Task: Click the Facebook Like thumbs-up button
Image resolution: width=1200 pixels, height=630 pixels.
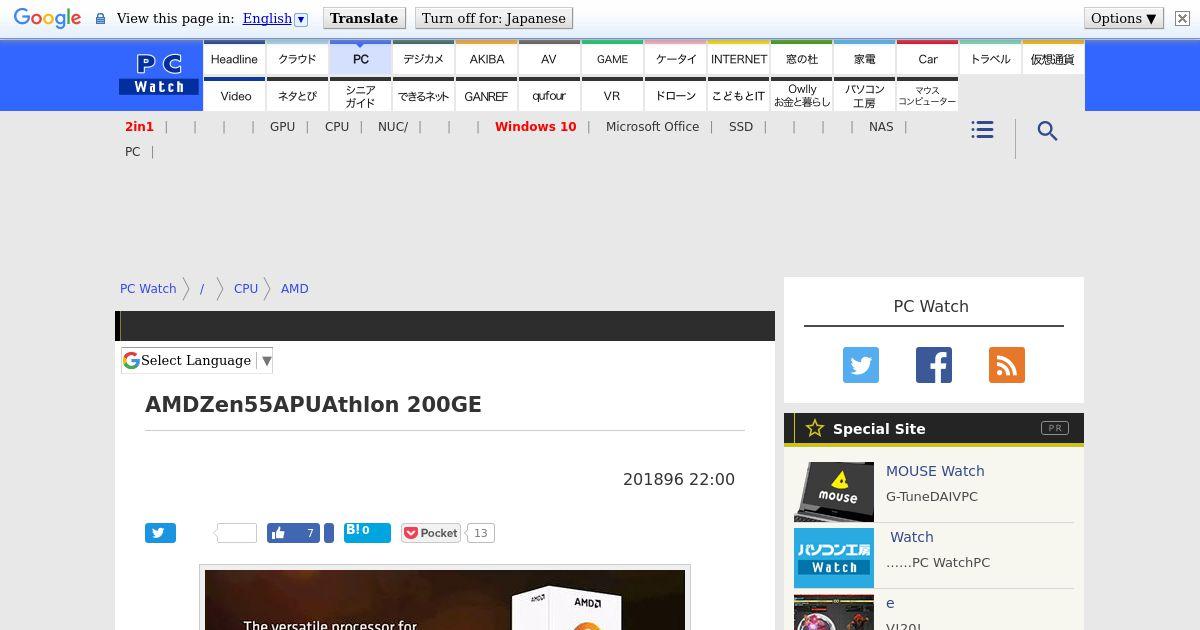Action: (x=294, y=533)
